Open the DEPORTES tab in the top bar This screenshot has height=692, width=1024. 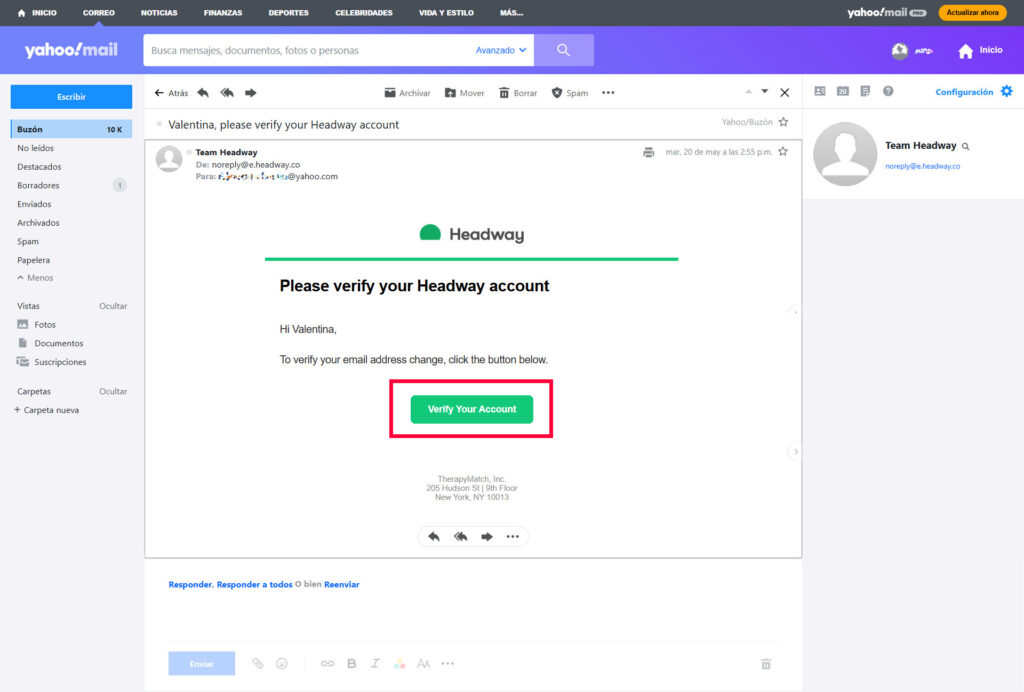(x=289, y=12)
